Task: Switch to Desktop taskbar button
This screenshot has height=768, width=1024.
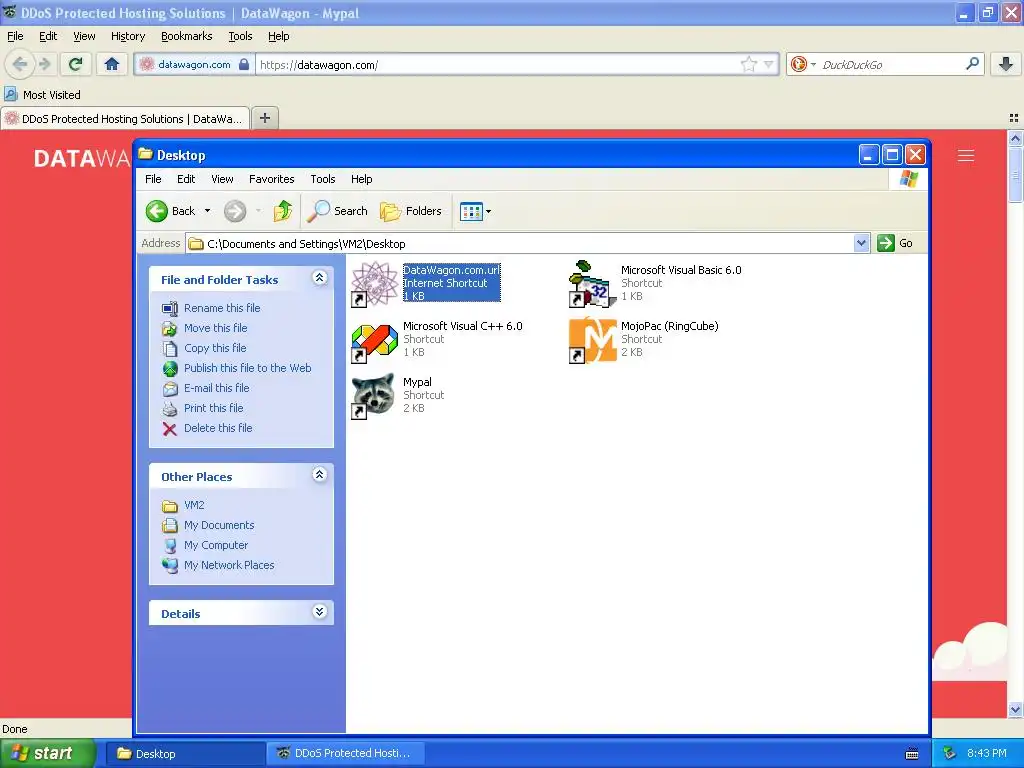Action: click(x=185, y=754)
